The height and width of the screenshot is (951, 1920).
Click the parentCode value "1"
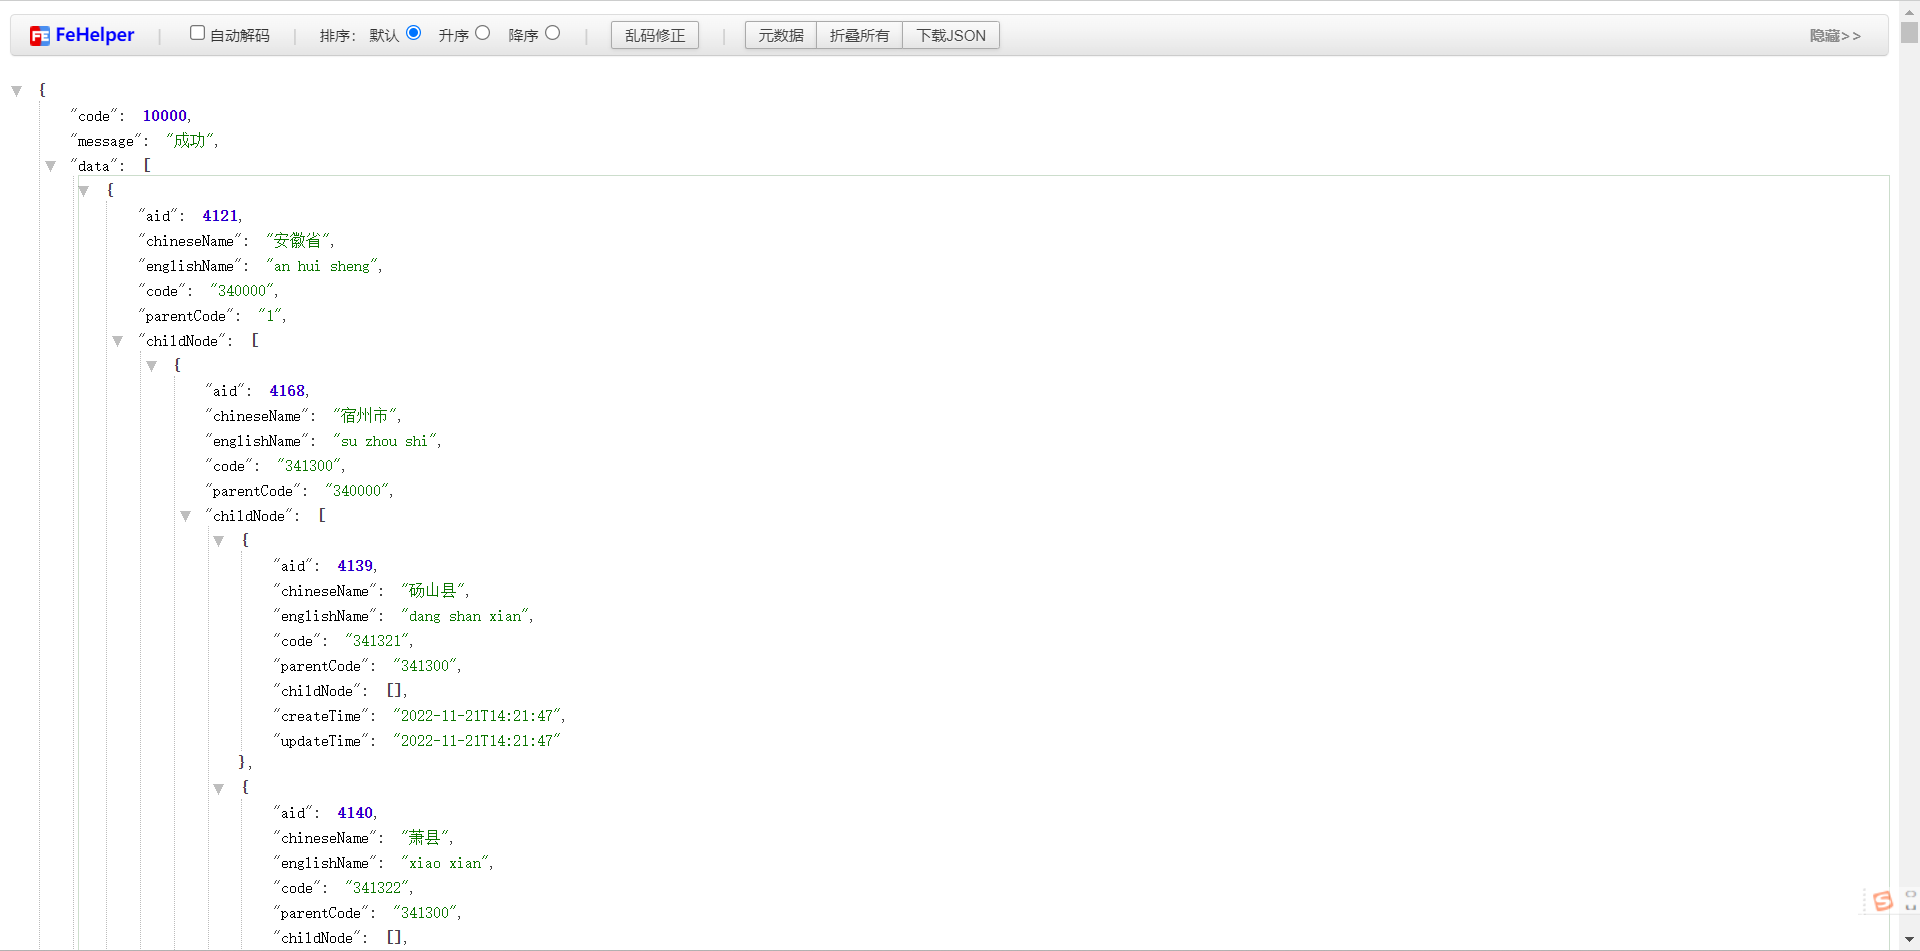270,316
